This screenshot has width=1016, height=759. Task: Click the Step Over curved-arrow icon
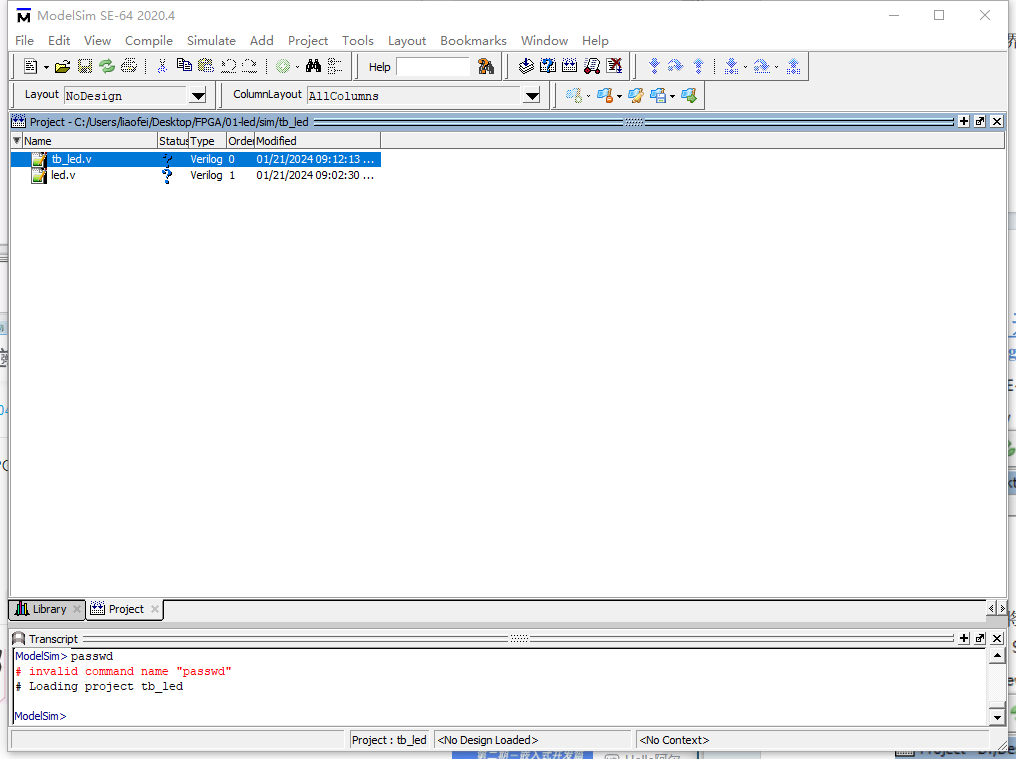click(675, 66)
